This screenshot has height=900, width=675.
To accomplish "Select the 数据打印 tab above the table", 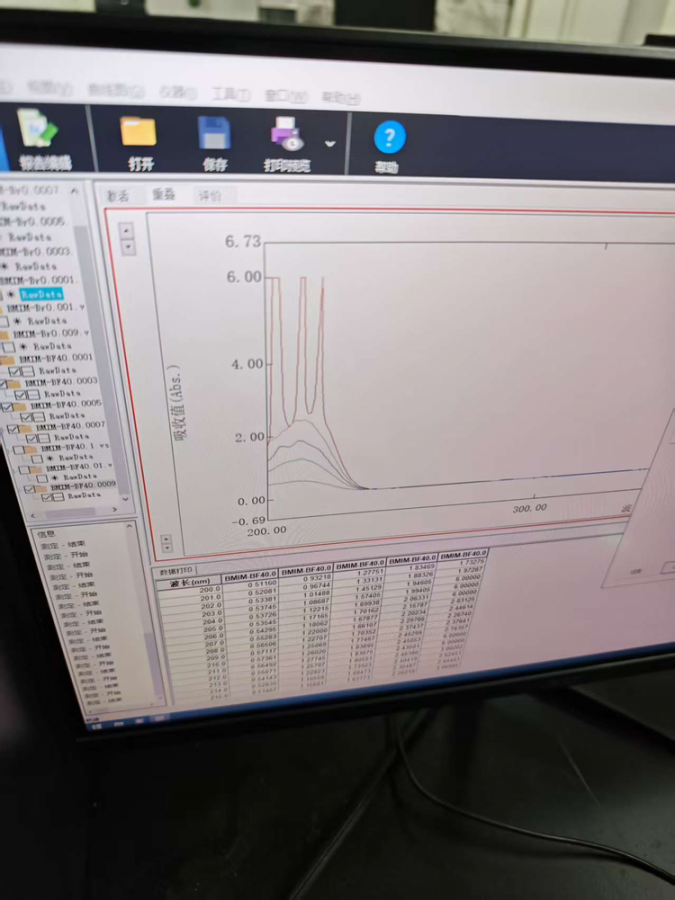I will tap(177, 571).
